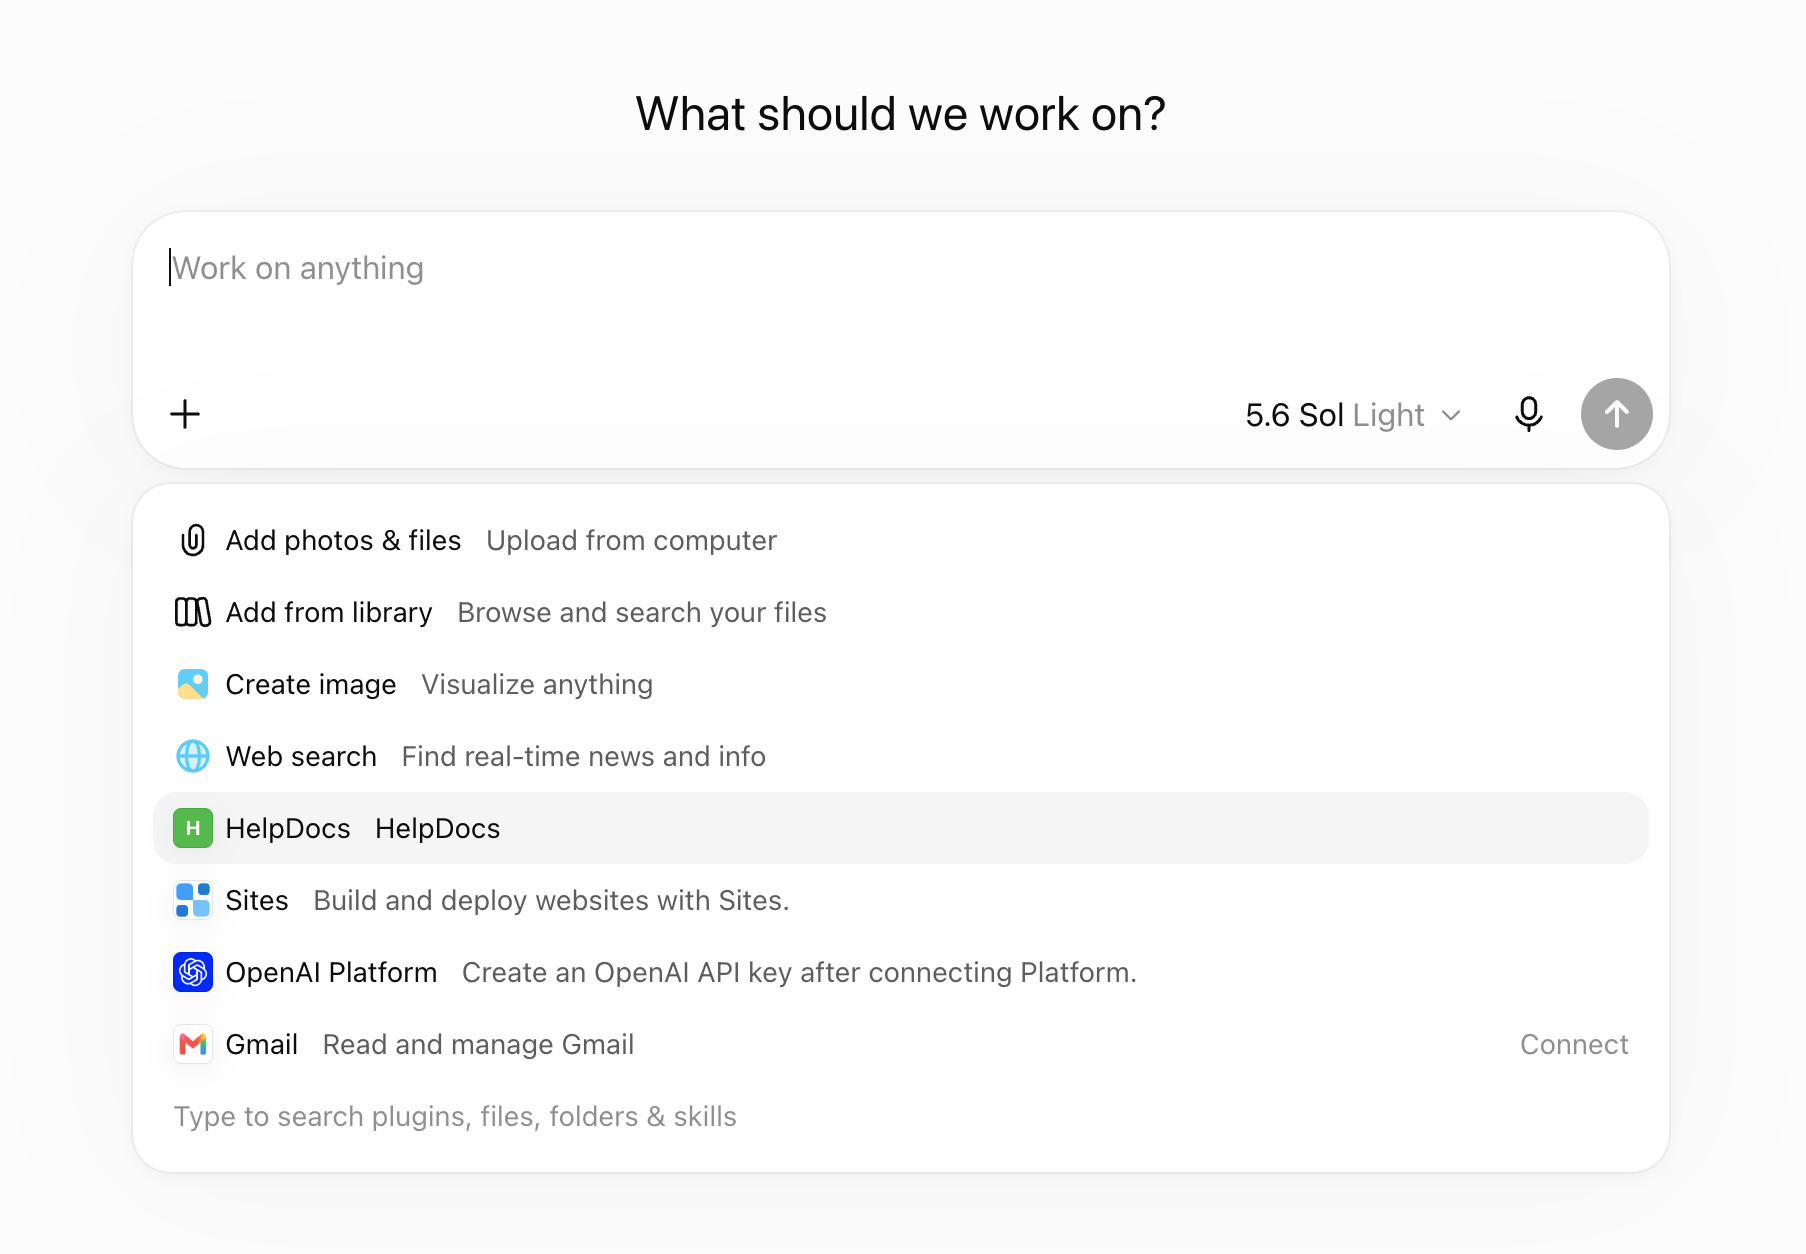Open the 5.6 Sol Light model dropdown
Viewport: 1806px width, 1254px height.
(x=1353, y=414)
